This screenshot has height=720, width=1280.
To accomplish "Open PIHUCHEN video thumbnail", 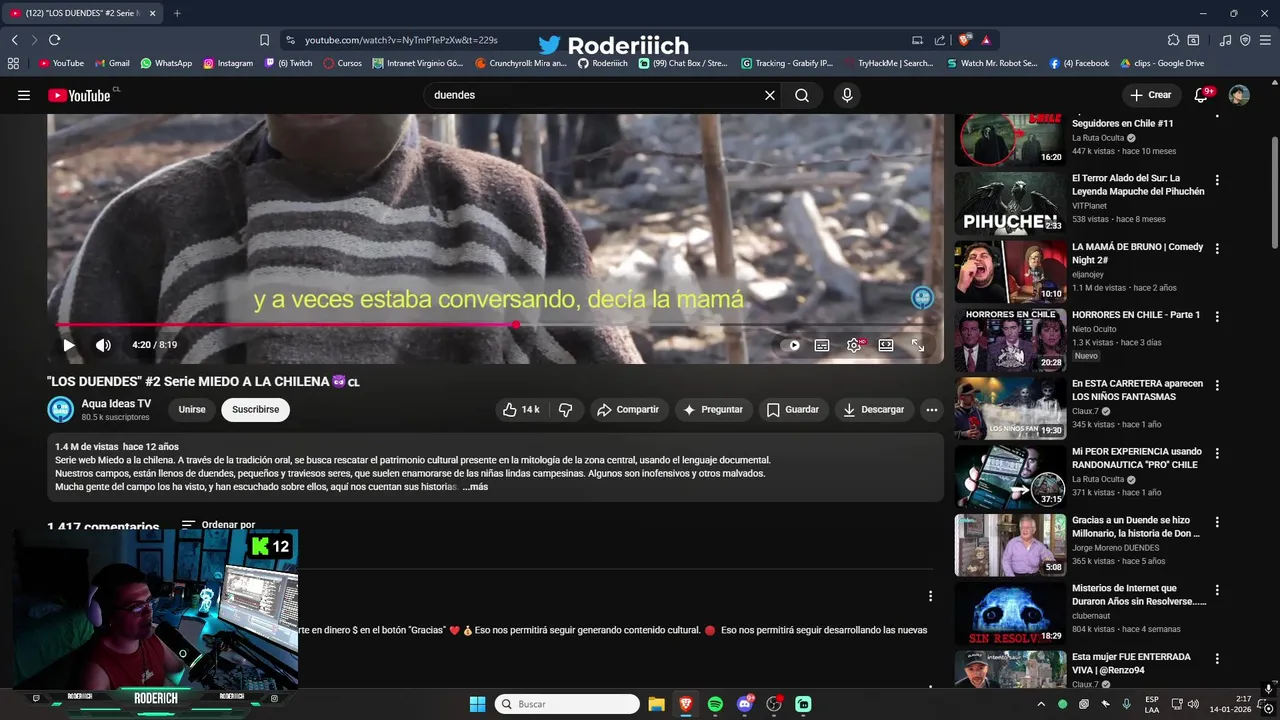I will coord(1010,203).
